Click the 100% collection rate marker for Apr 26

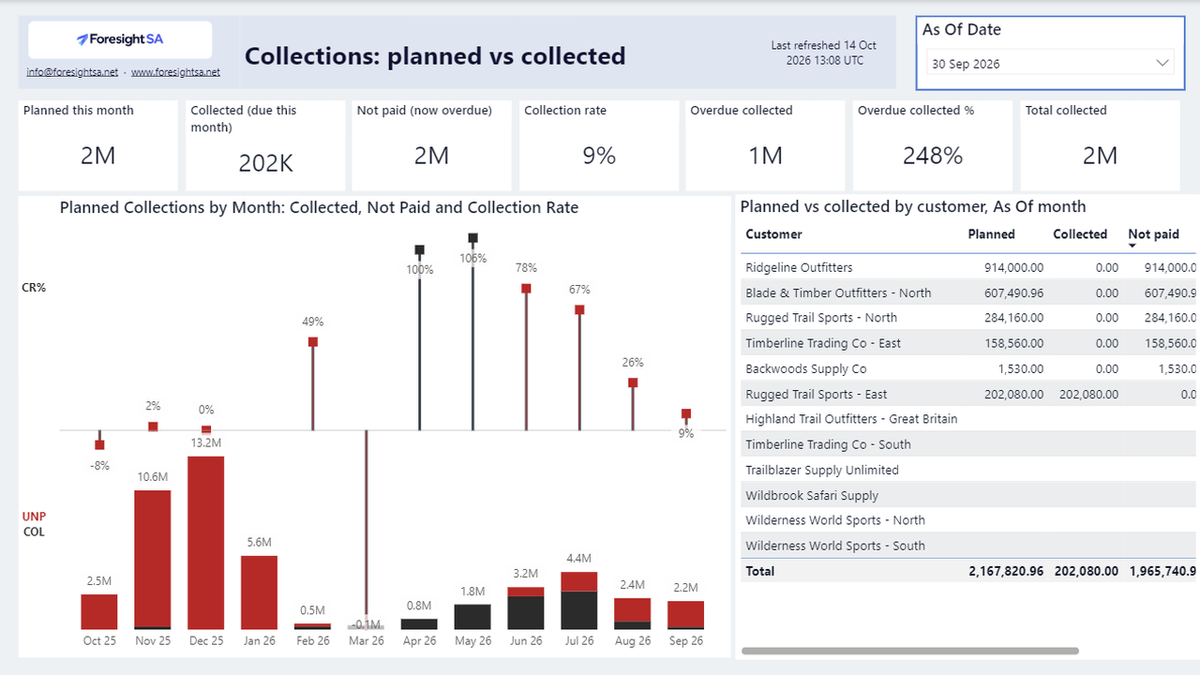pos(419,250)
